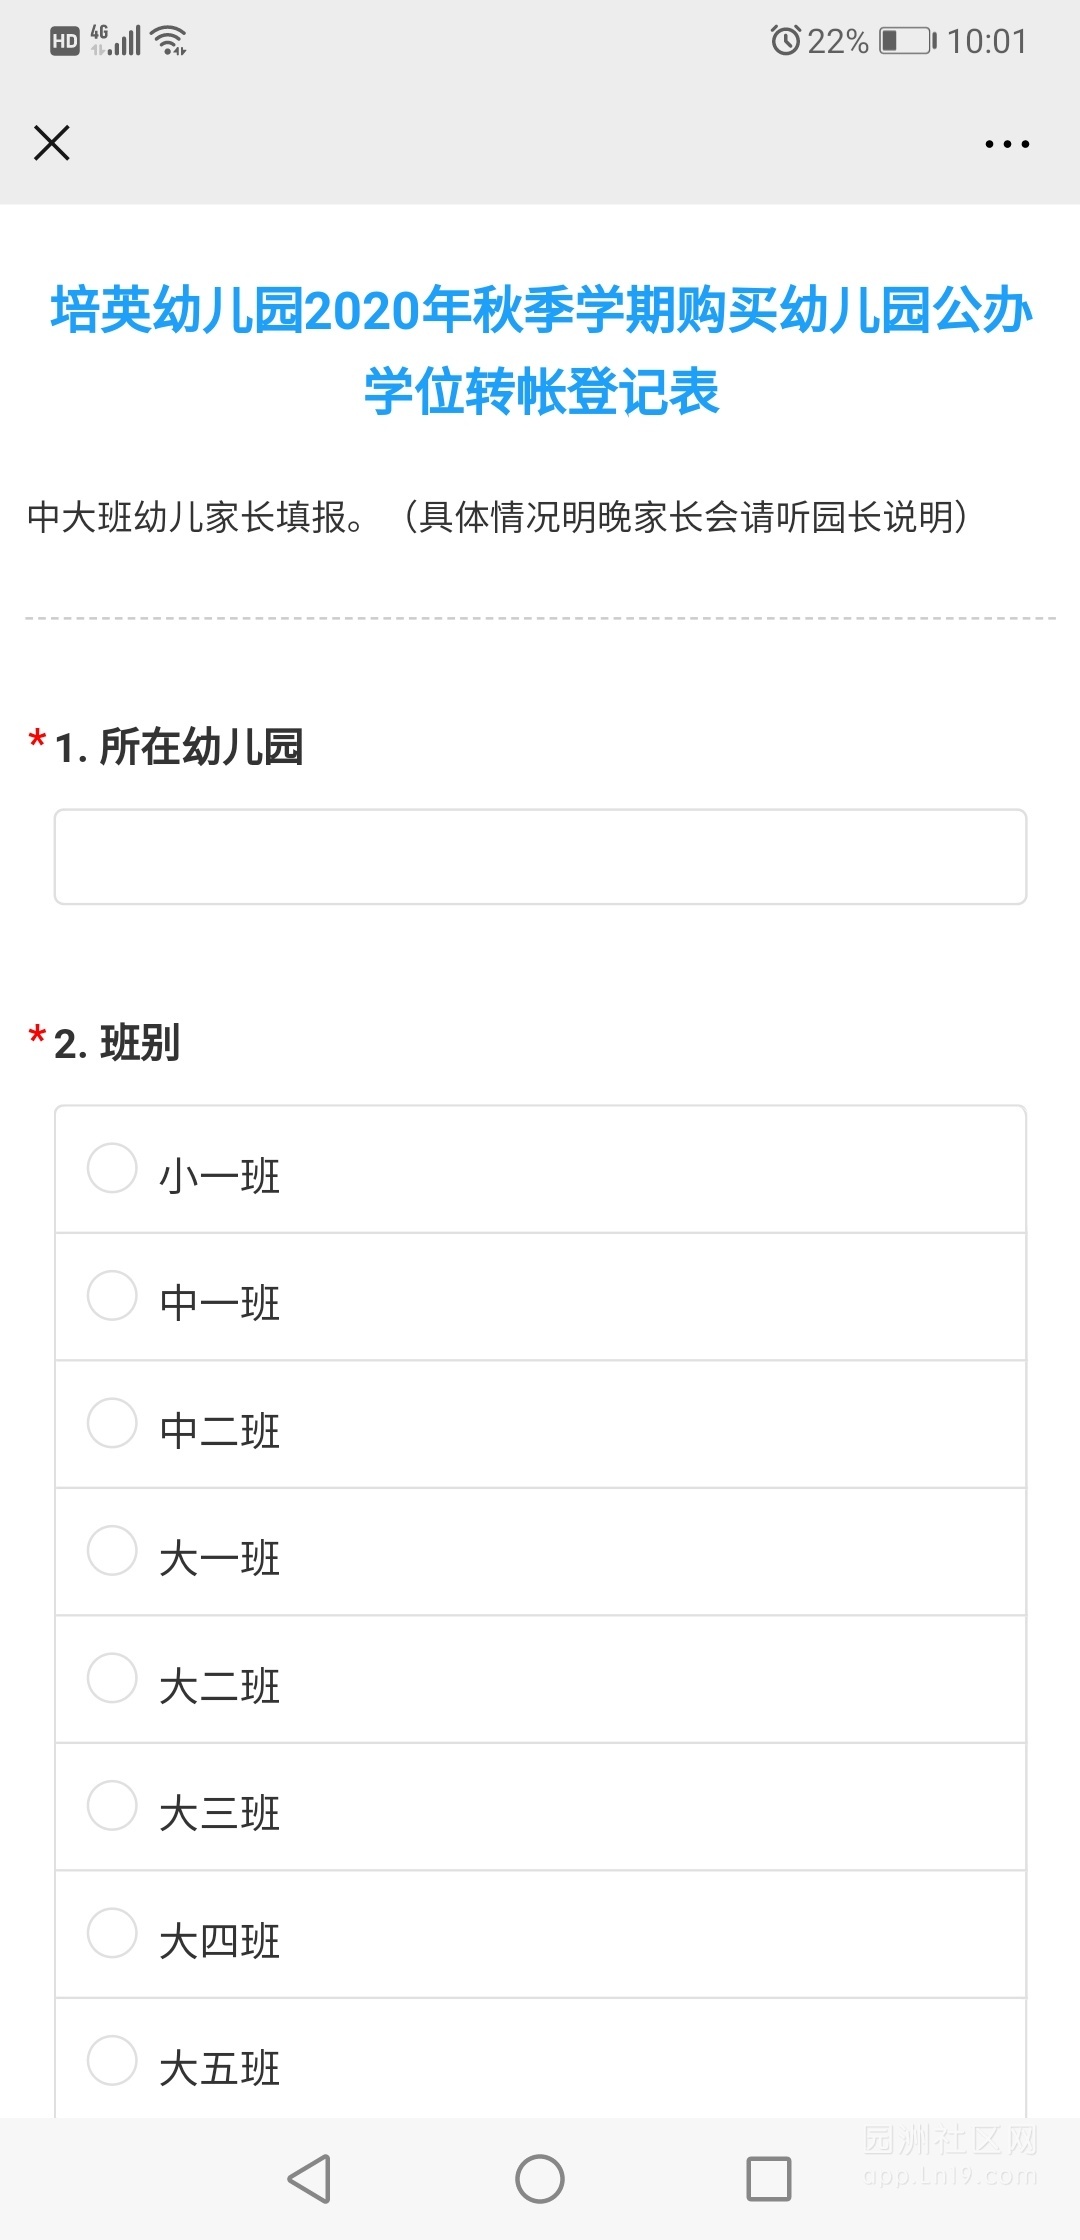
Task: Tap the Wi-Fi signal status icon
Action: pos(168,41)
